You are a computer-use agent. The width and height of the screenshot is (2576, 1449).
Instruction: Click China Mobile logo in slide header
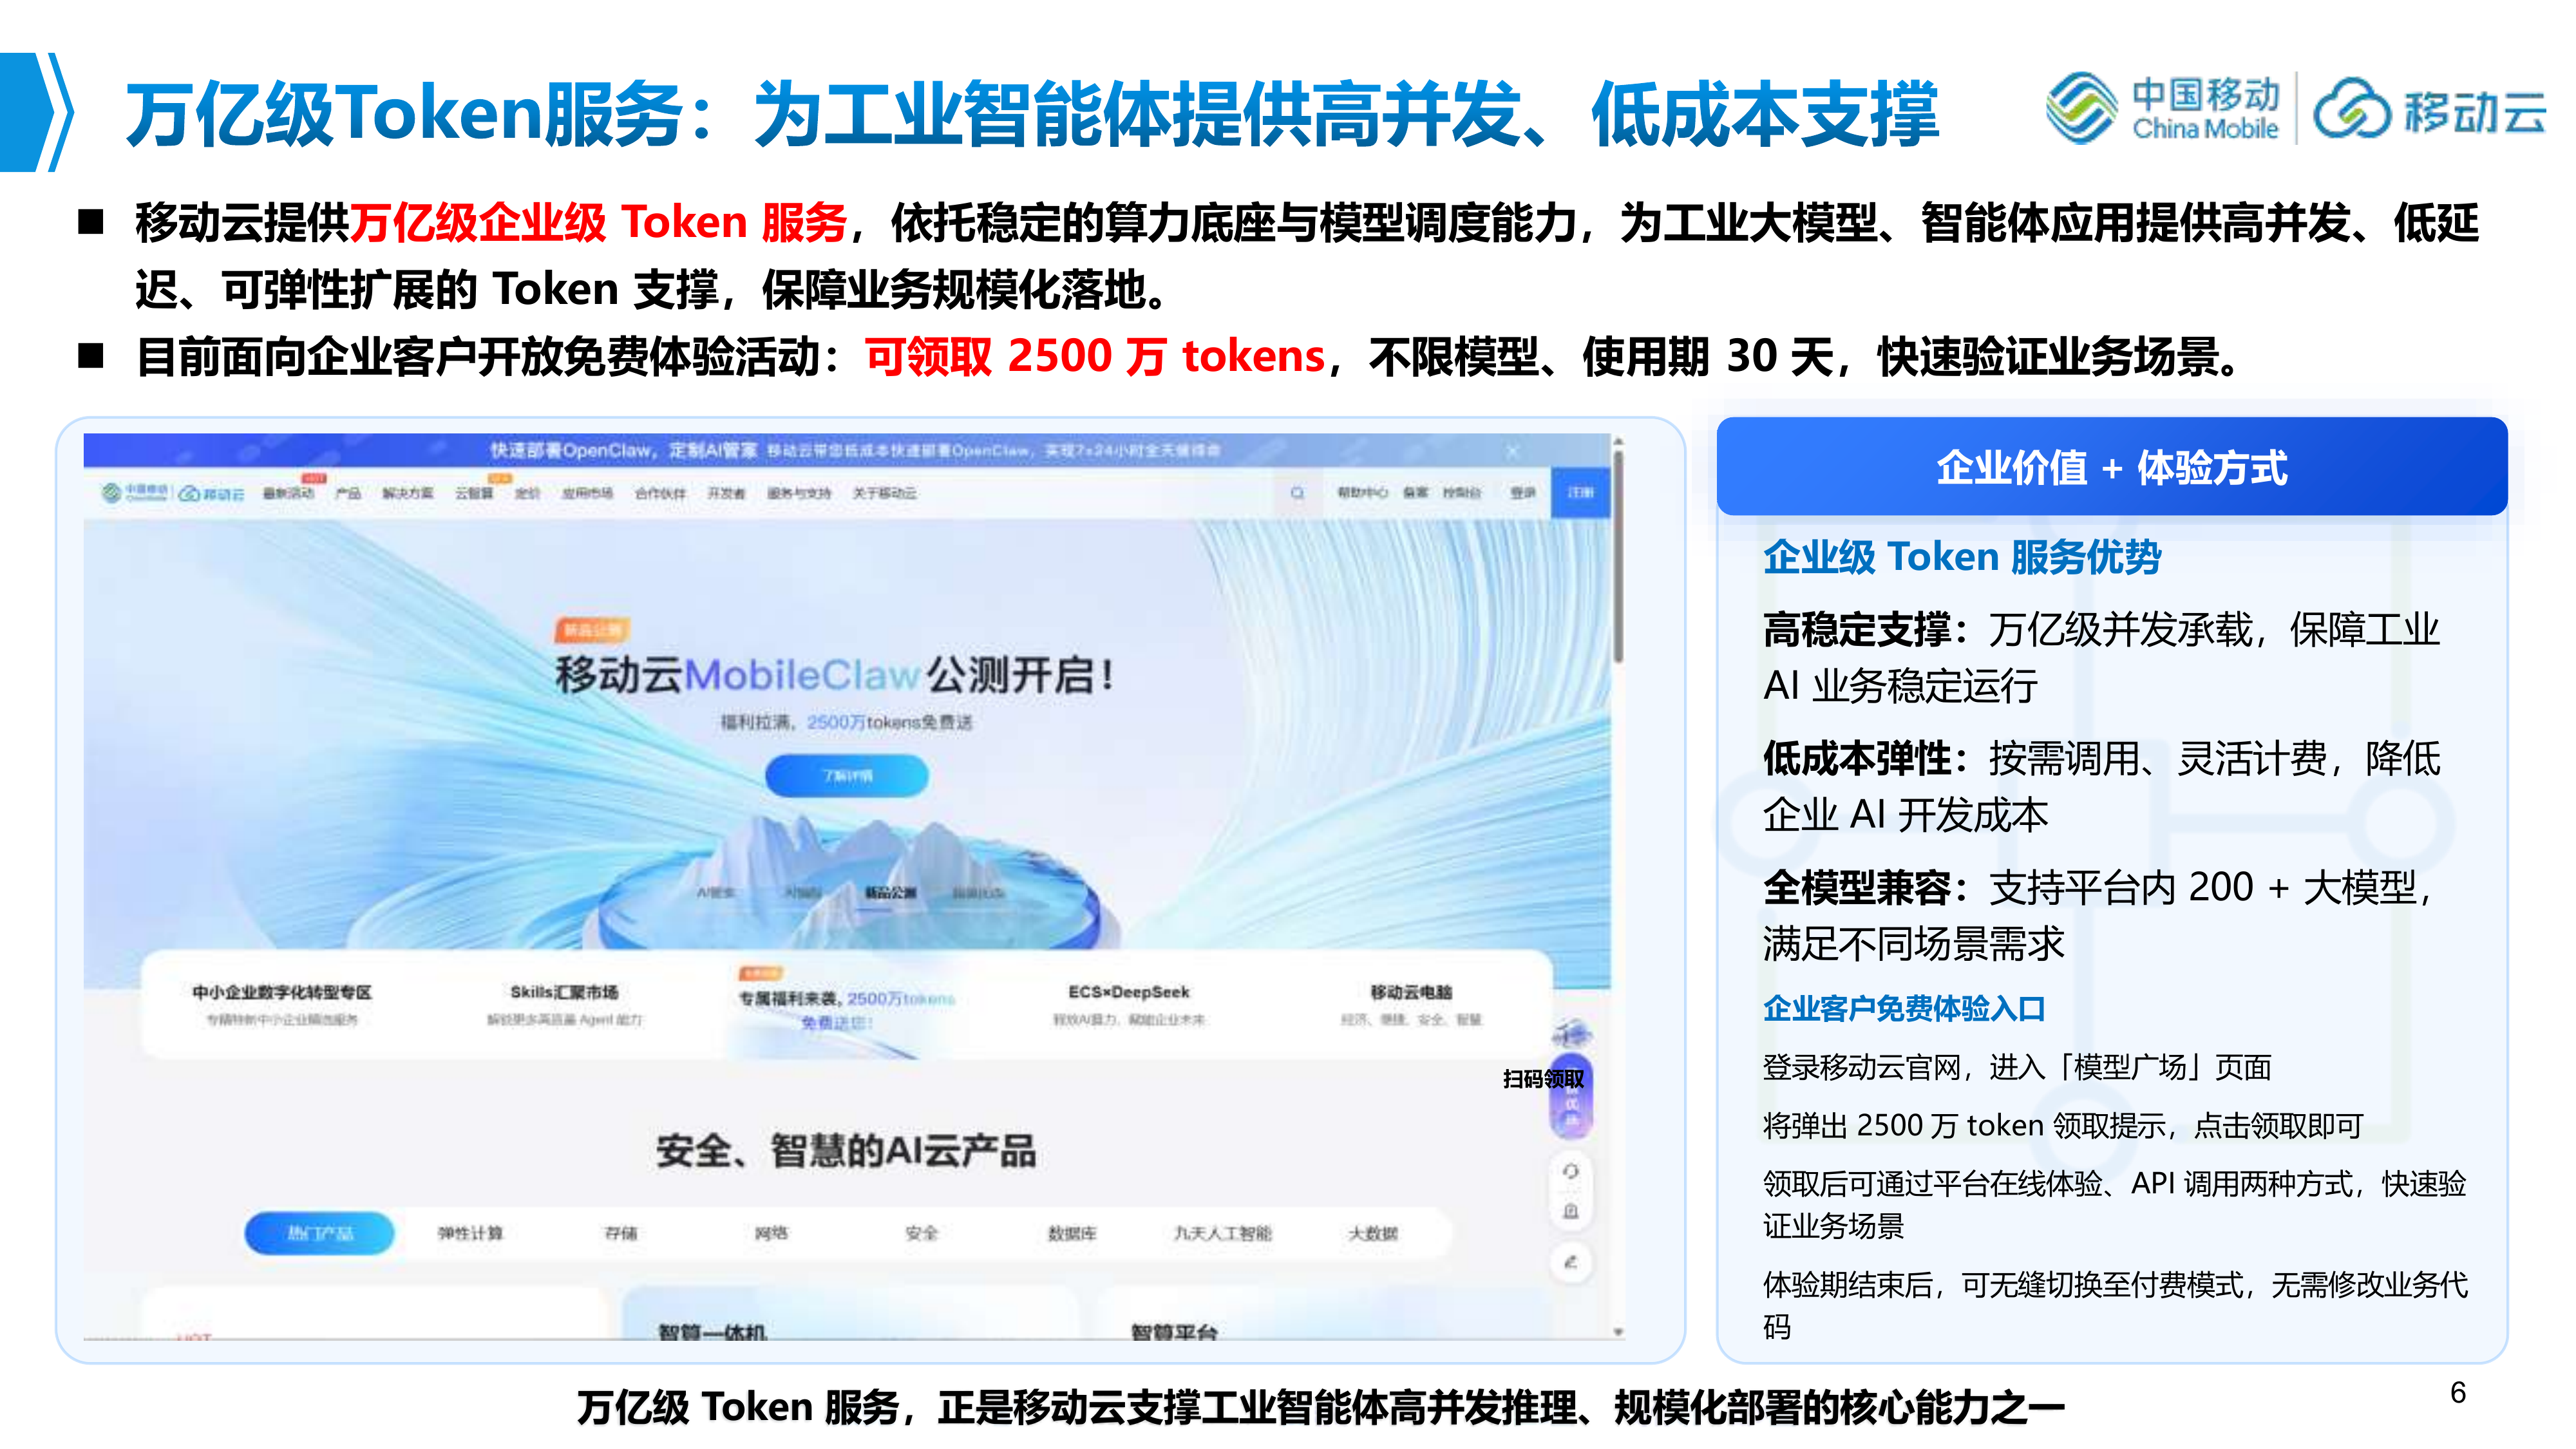(x=2163, y=108)
